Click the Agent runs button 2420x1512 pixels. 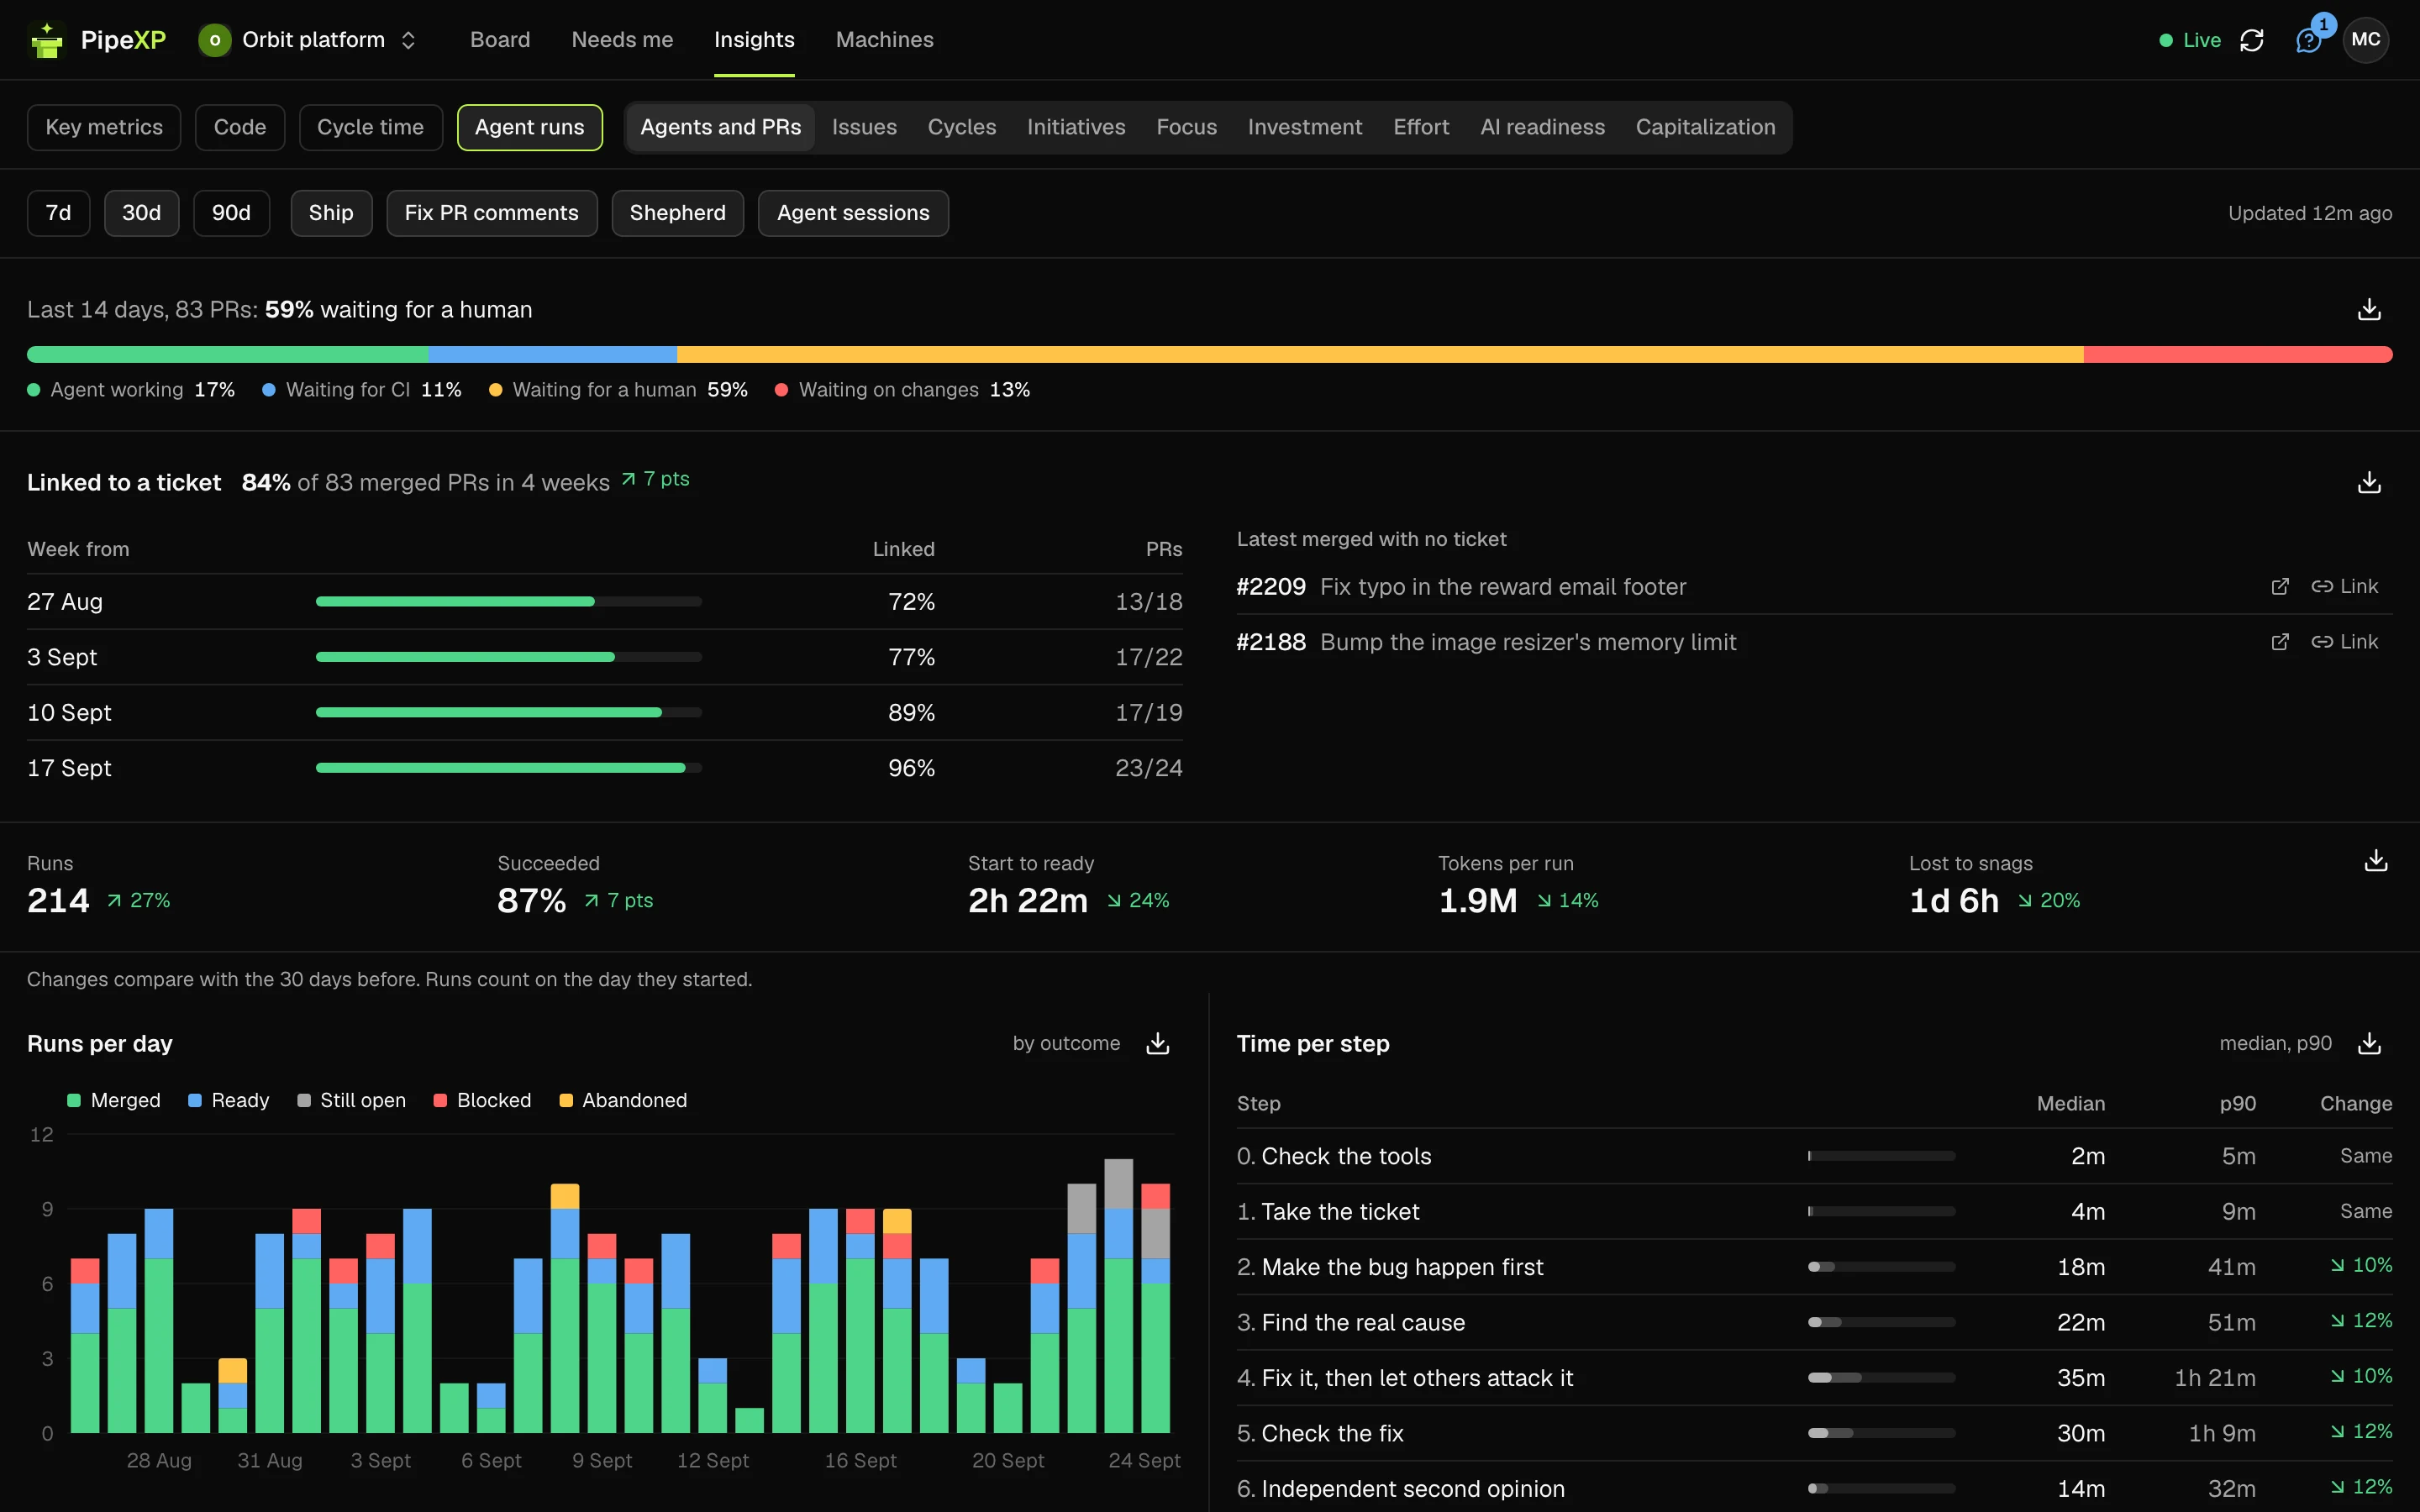tap(530, 127)
